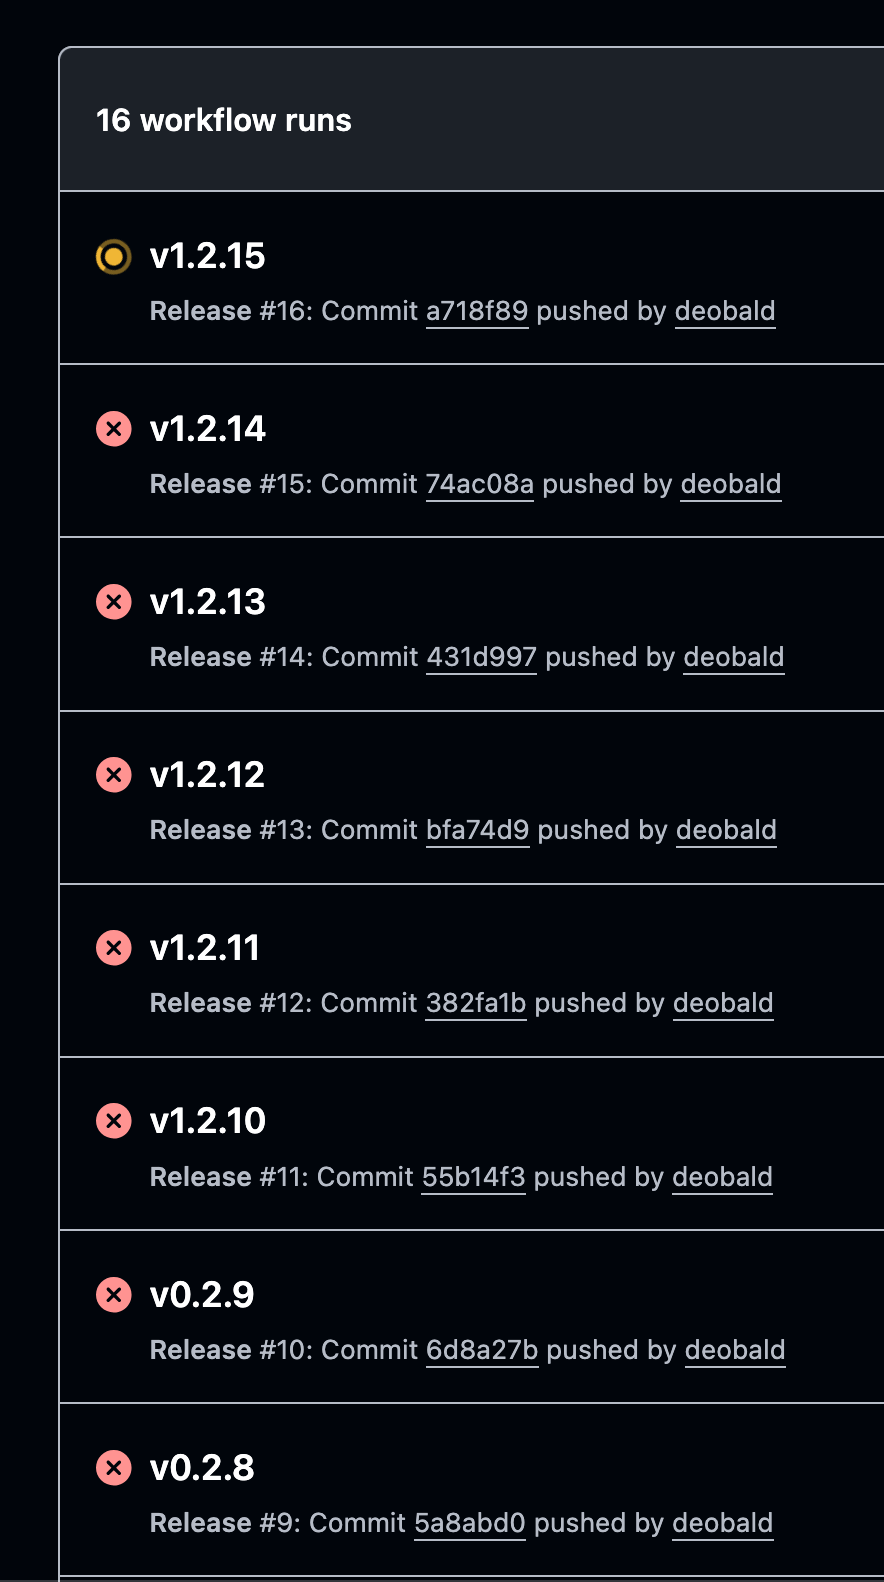Click the failed status icon for v1.2.13

click(x=113, y=602)
